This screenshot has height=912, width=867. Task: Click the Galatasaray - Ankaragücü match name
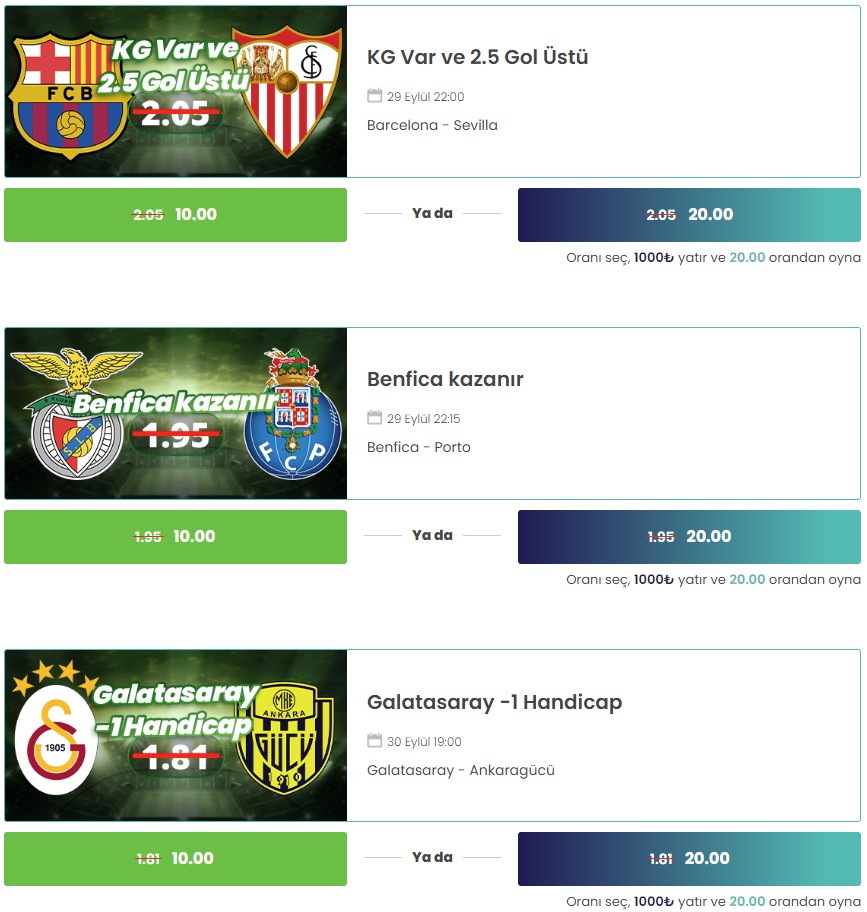(461, 770)
